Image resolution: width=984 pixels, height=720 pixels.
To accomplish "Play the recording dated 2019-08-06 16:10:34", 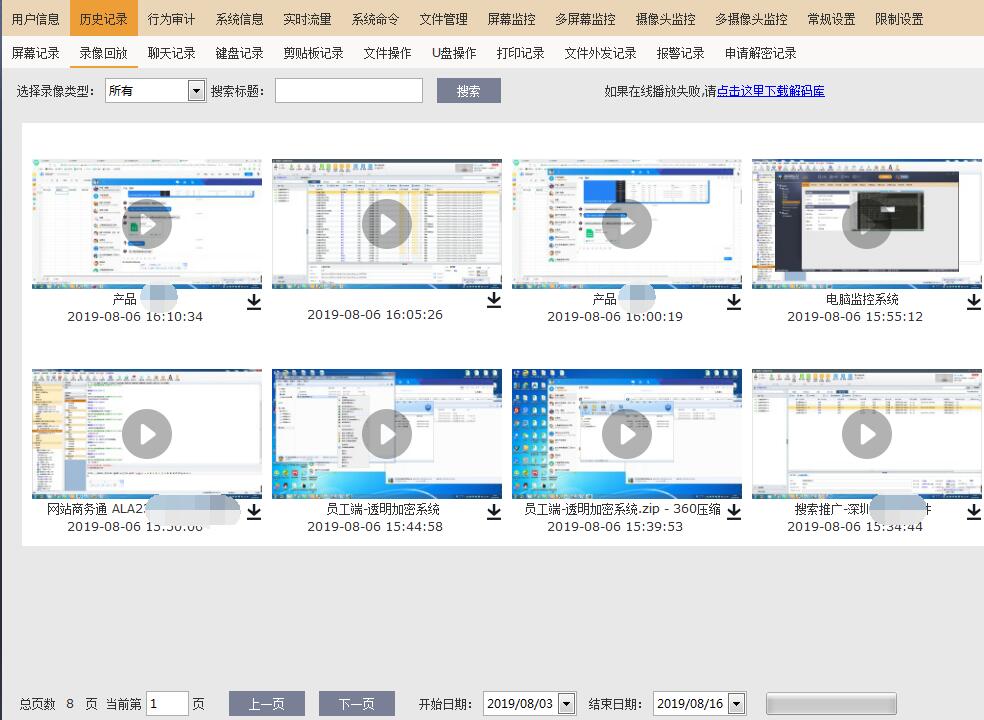I will (147, 223).
